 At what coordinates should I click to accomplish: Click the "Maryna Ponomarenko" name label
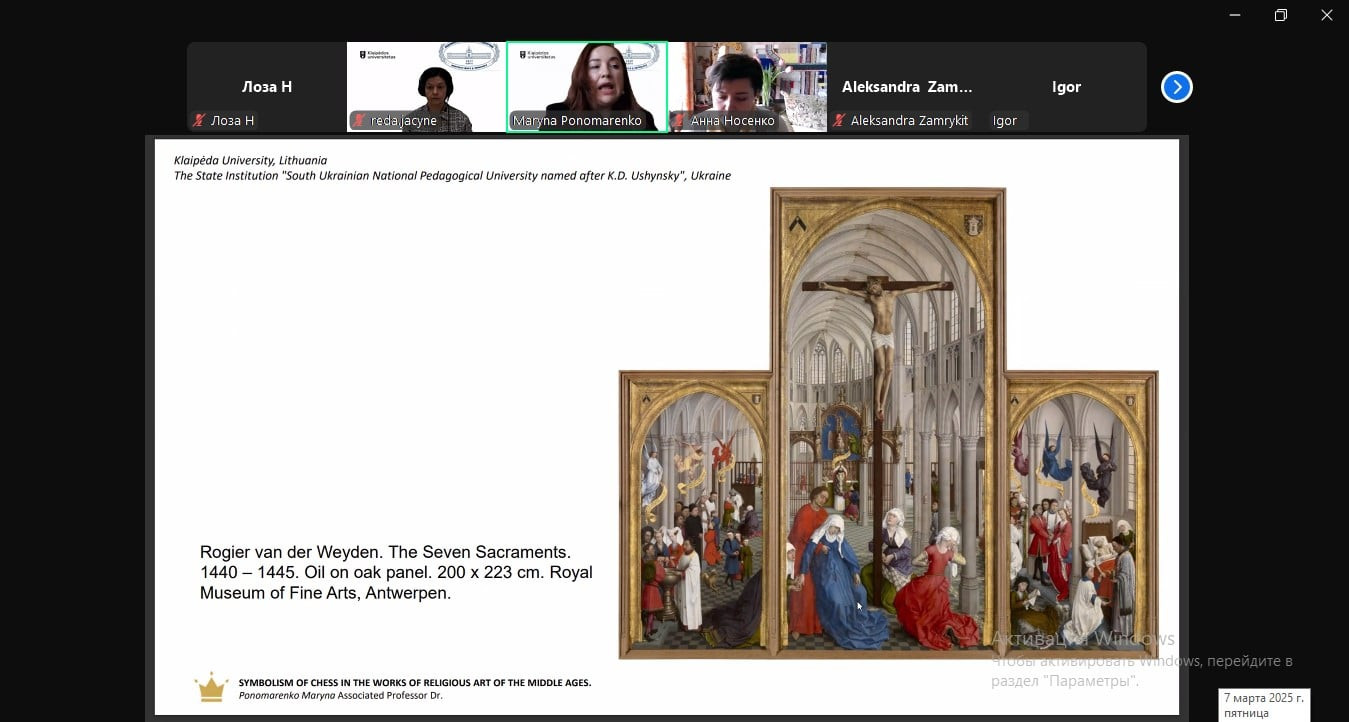click(577, 121)
